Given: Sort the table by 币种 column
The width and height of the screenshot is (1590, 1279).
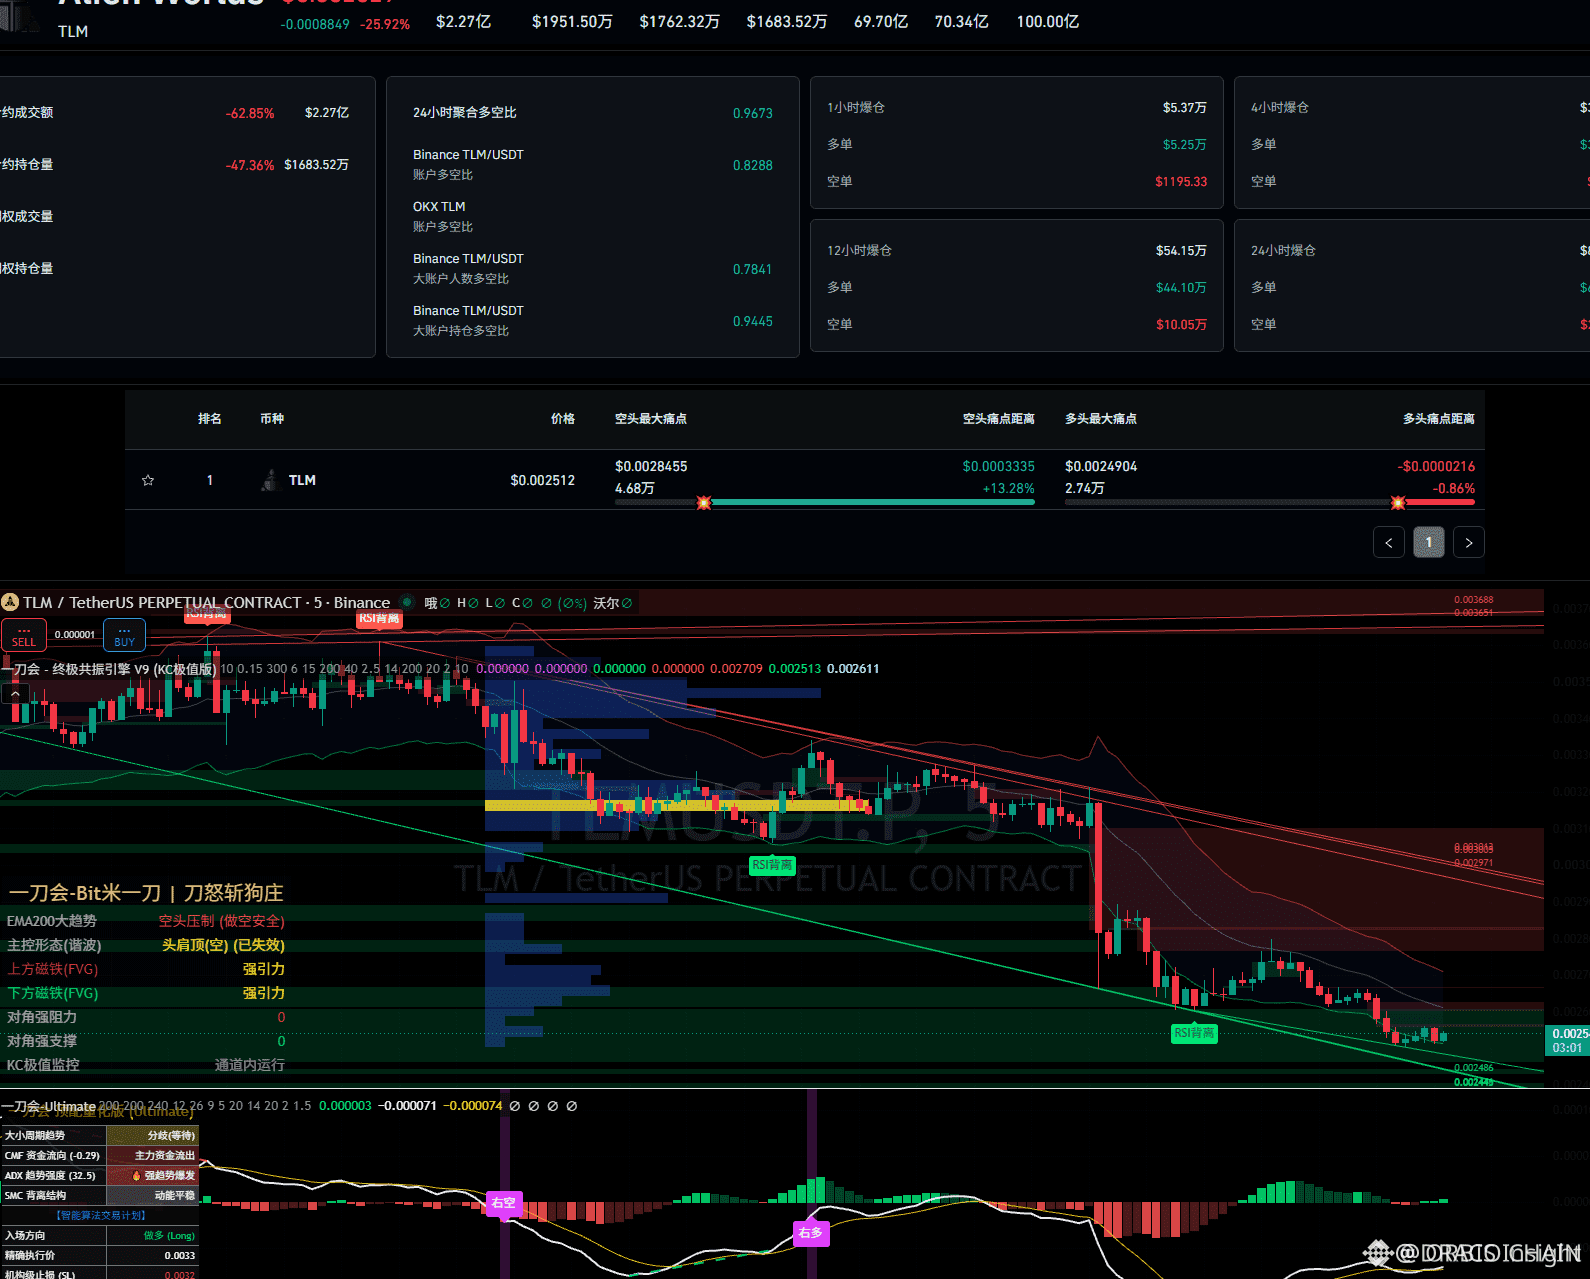Looking at the screenshot, I should [272, 419].
